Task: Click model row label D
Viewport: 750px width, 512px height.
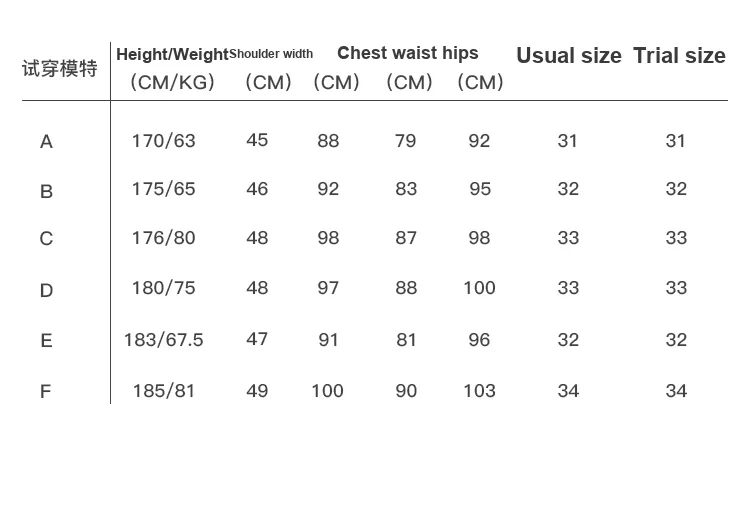Action: [x=46, y=290]
